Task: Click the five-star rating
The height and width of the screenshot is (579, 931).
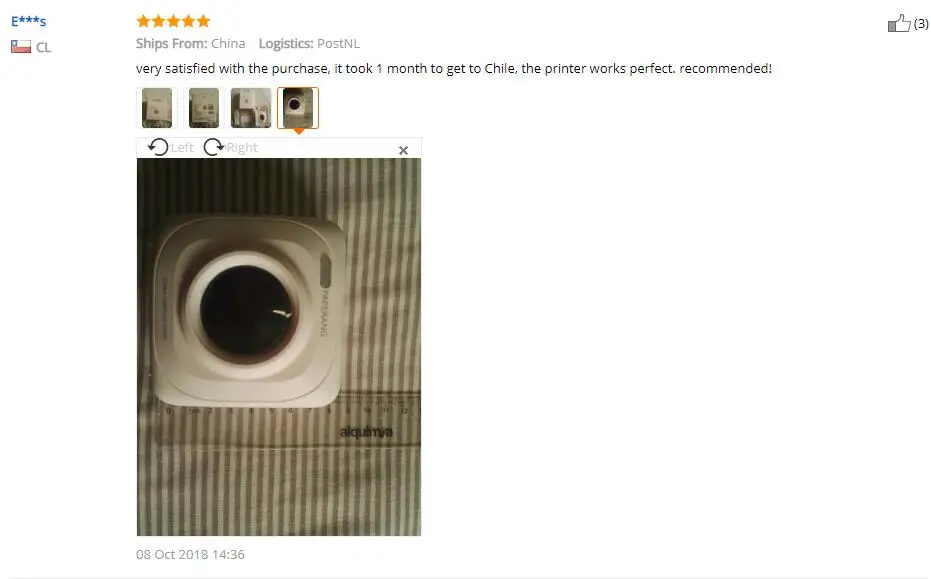Action: click(x=173, y=21)
